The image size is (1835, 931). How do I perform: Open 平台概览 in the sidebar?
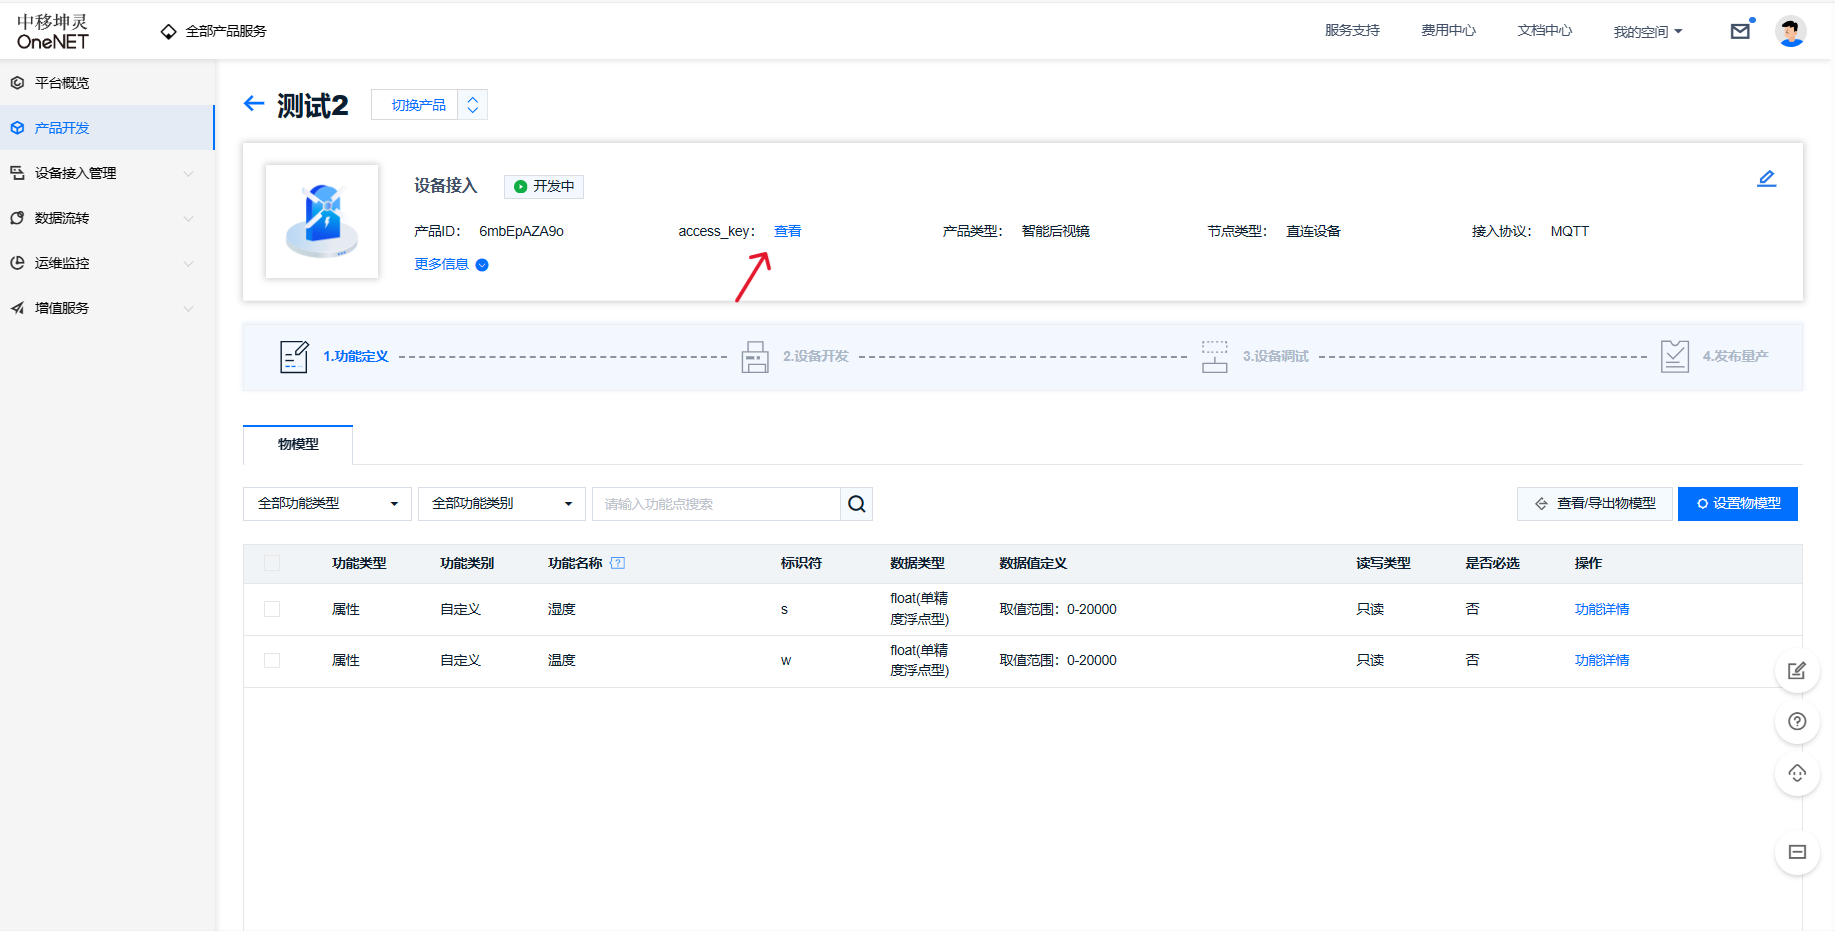tap(62, 83)
